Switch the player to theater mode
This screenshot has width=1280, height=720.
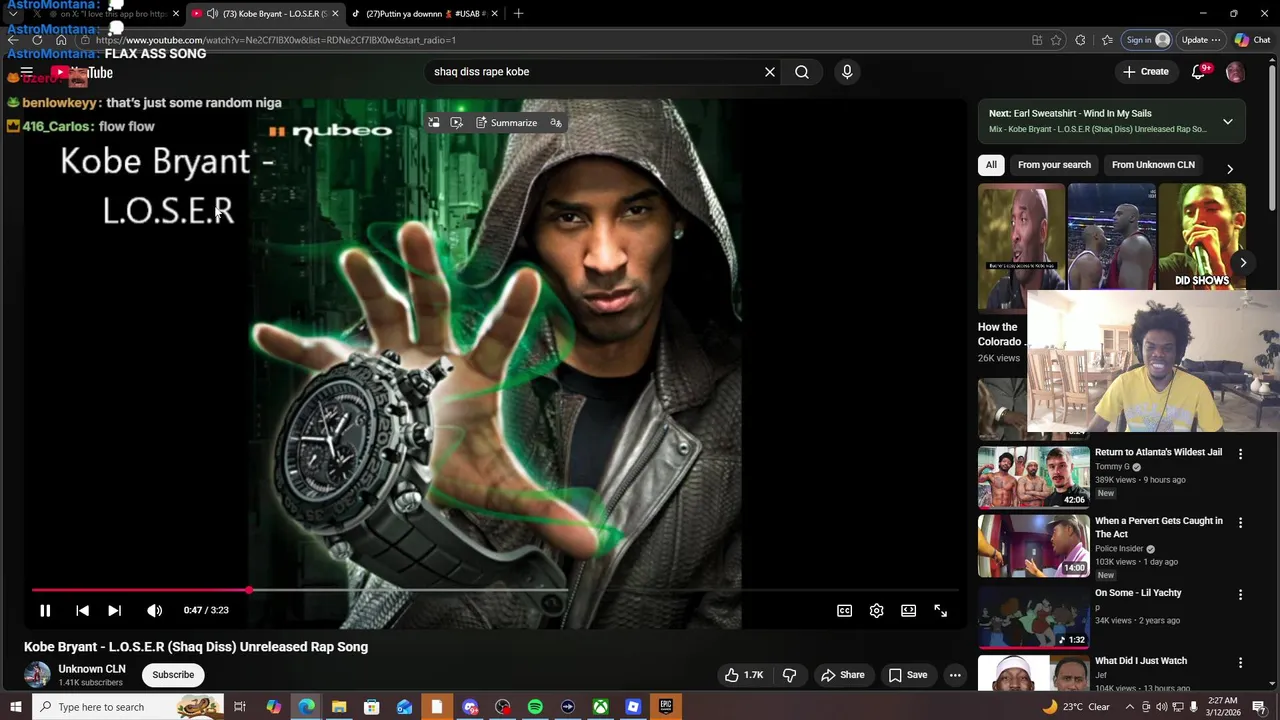tap(908, 610)
